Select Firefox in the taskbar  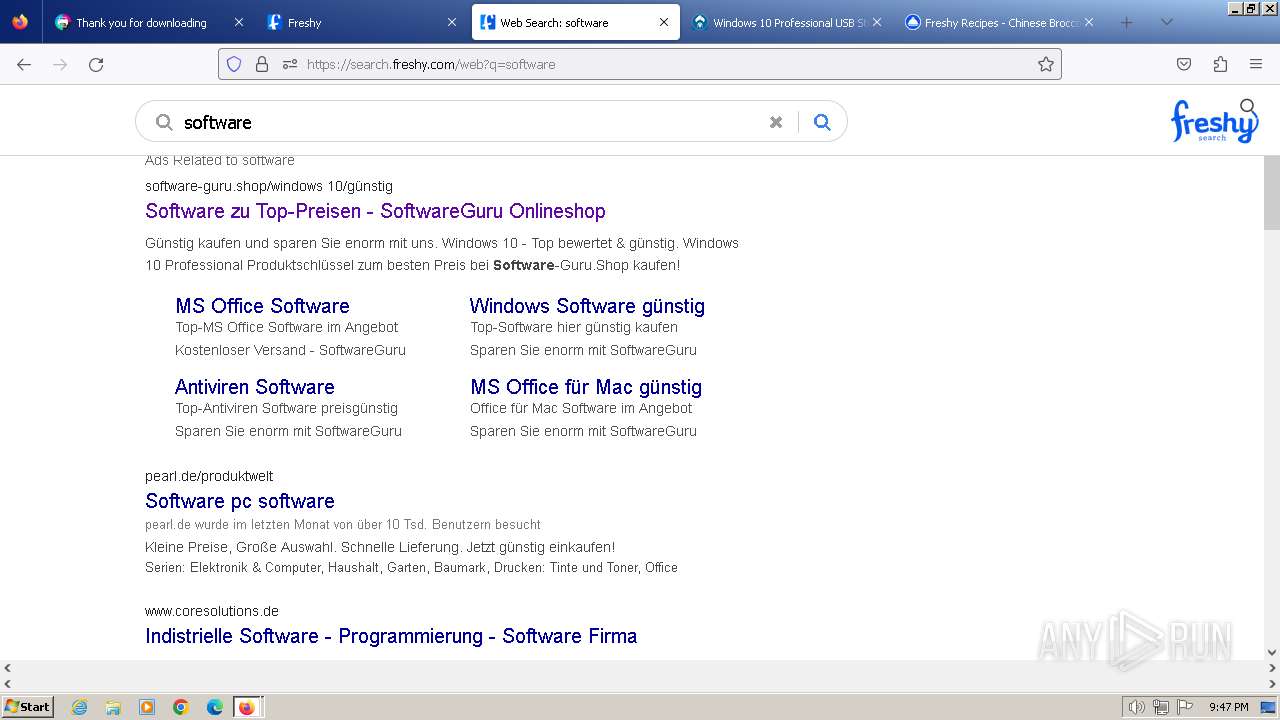click(247, 707)
